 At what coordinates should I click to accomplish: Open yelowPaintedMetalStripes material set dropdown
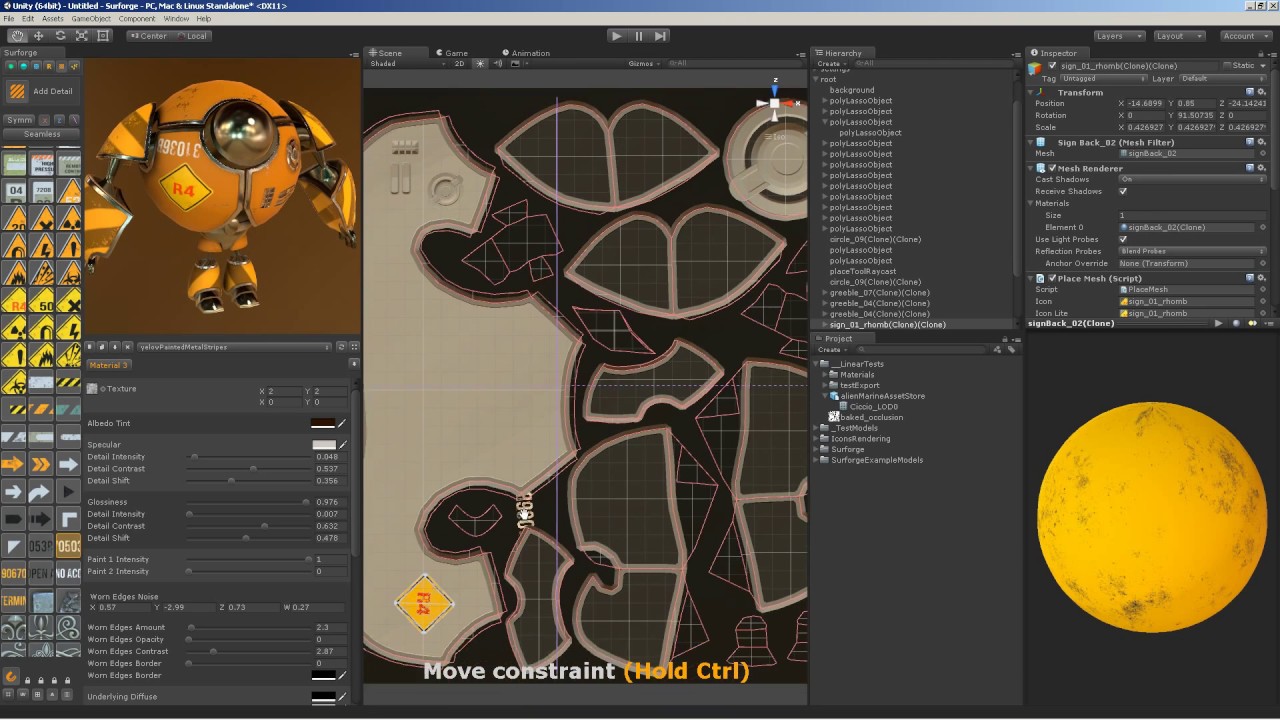click(x=235, y=347)
